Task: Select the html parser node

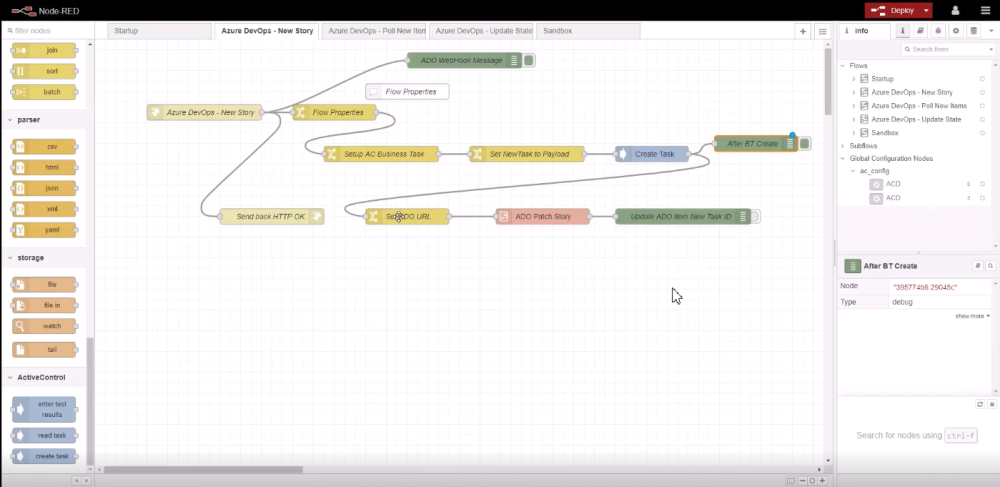Action: (44, 168)
